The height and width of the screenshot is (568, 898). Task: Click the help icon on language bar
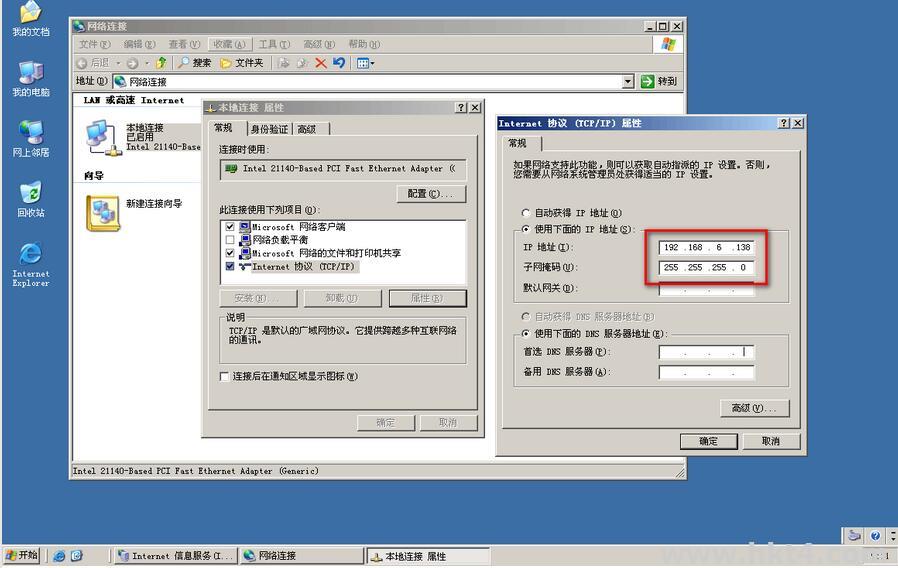875,536
